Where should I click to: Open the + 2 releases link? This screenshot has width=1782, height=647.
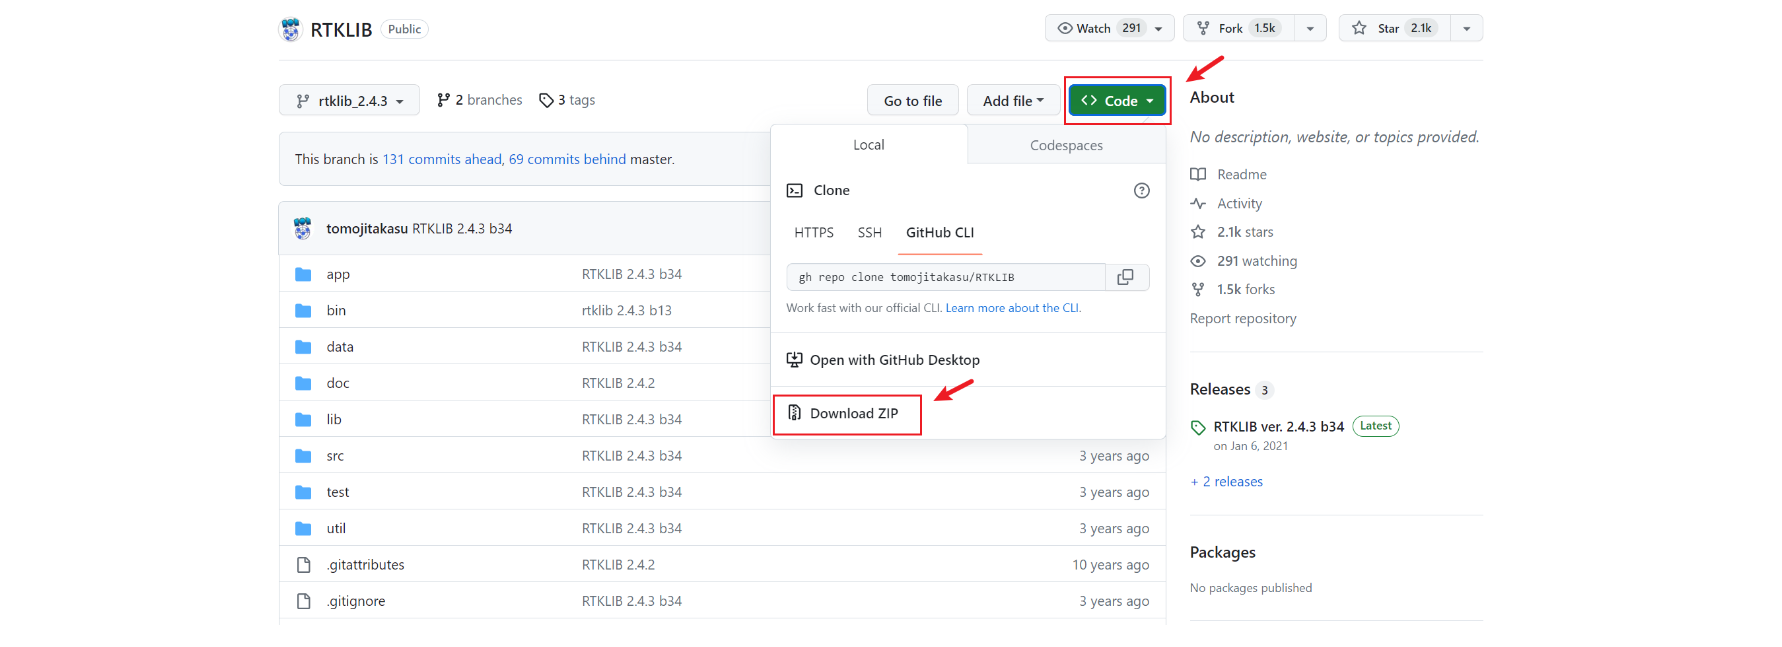click(x=1227, y=482)
